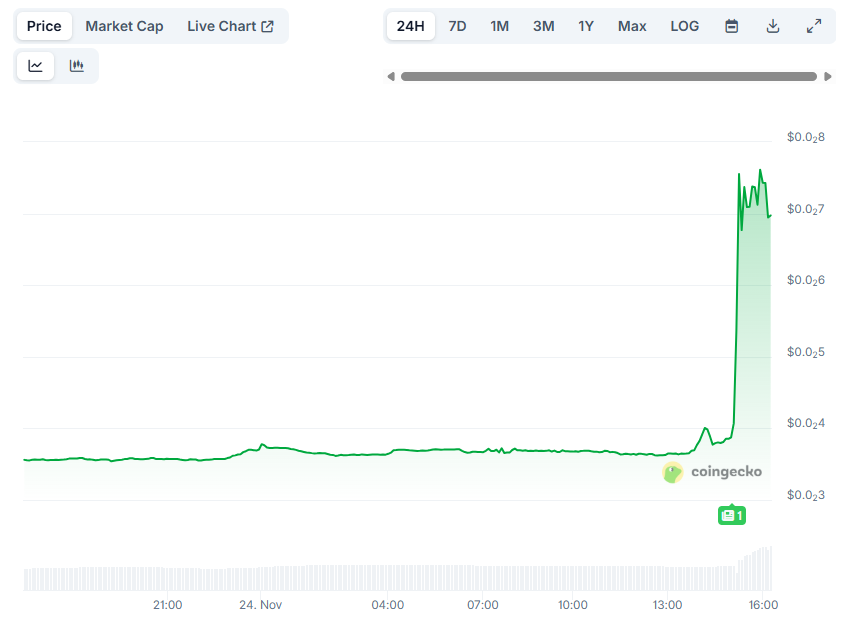Click the left arrow of the chart scrollbar

coord(391,75)
